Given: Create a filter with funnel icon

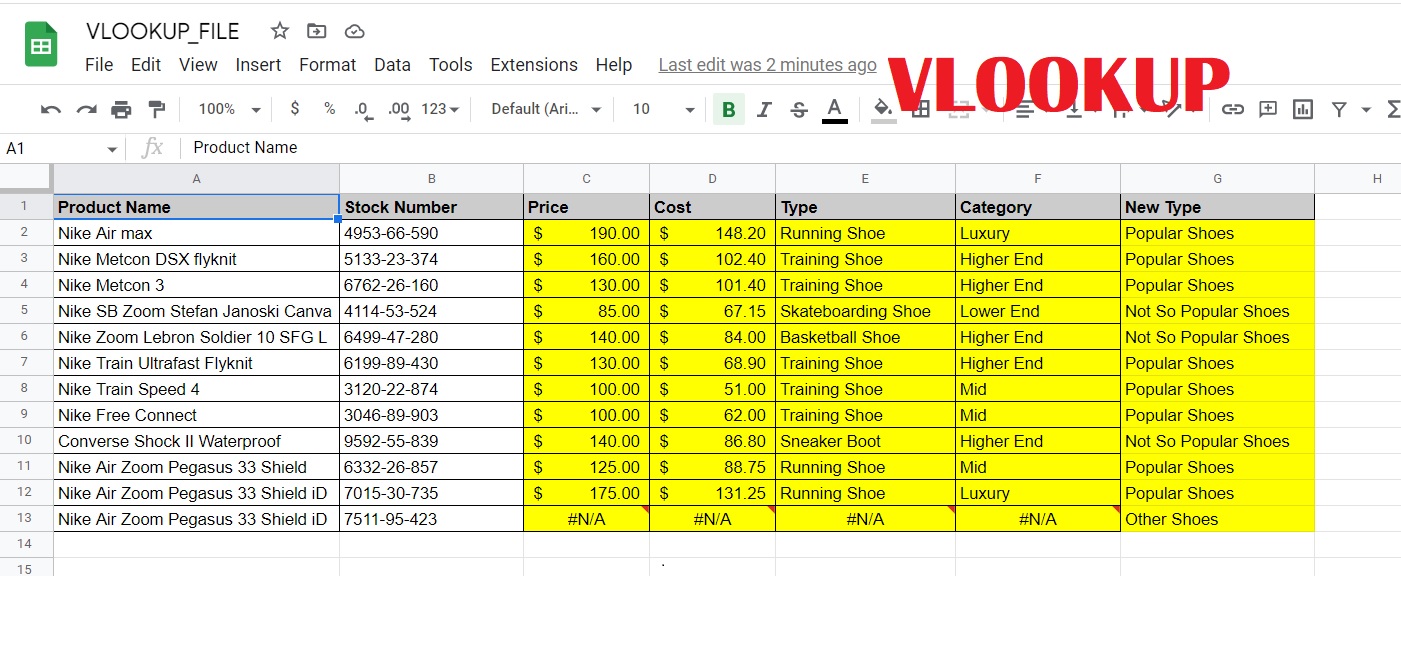Looking at the screenshot, I should point(1339,109).
